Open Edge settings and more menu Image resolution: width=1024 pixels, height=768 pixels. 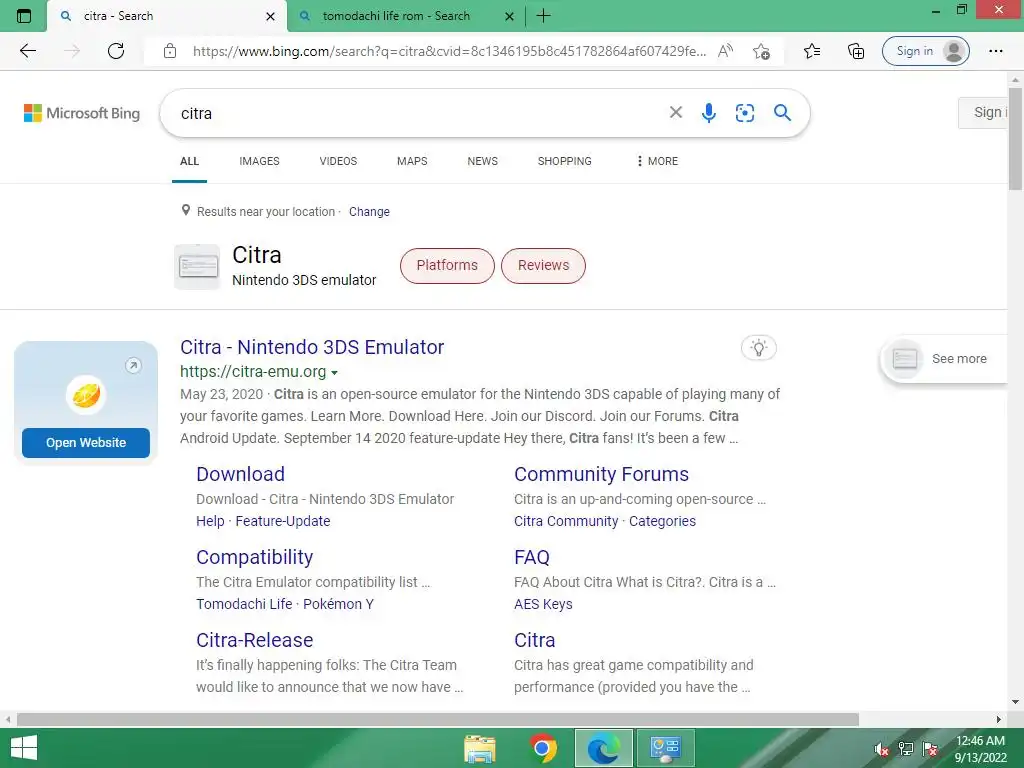(x=995, y=51)
